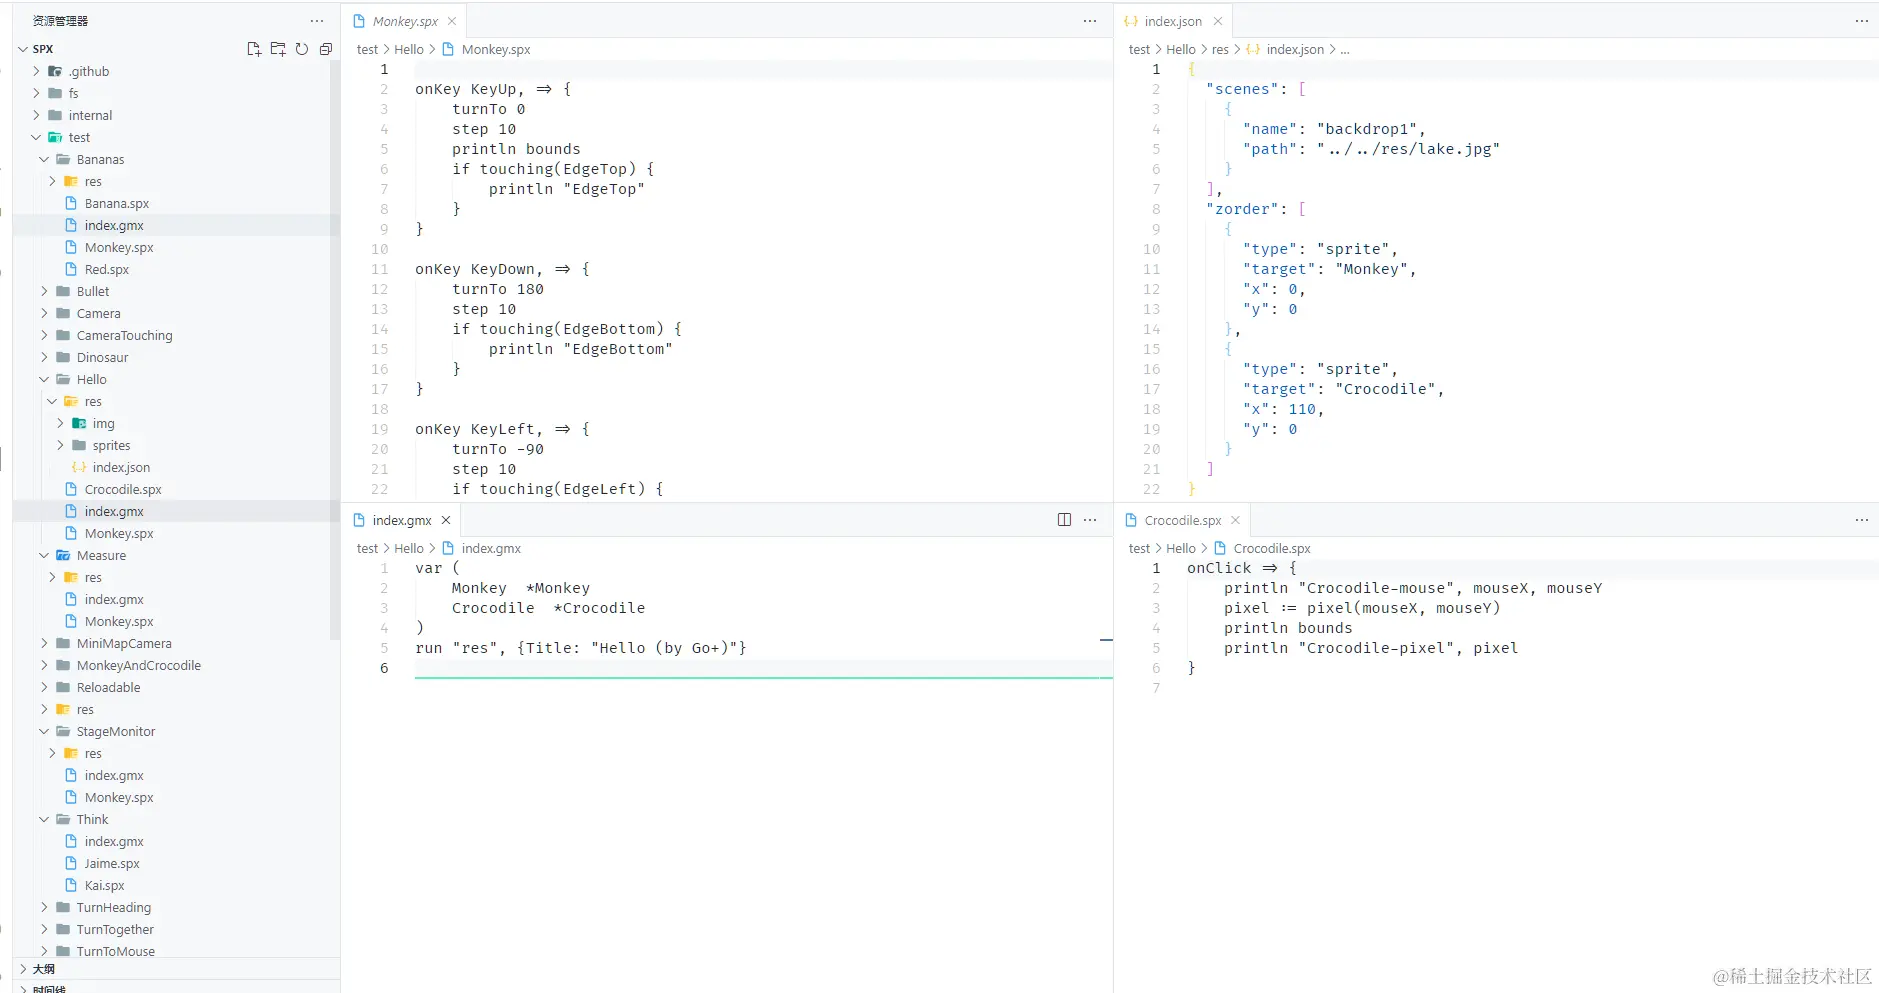Image resolution: width=1879 pixels, height=993 pixels.
Task: Expand the .github folder
Action: (x=37, y=71)
